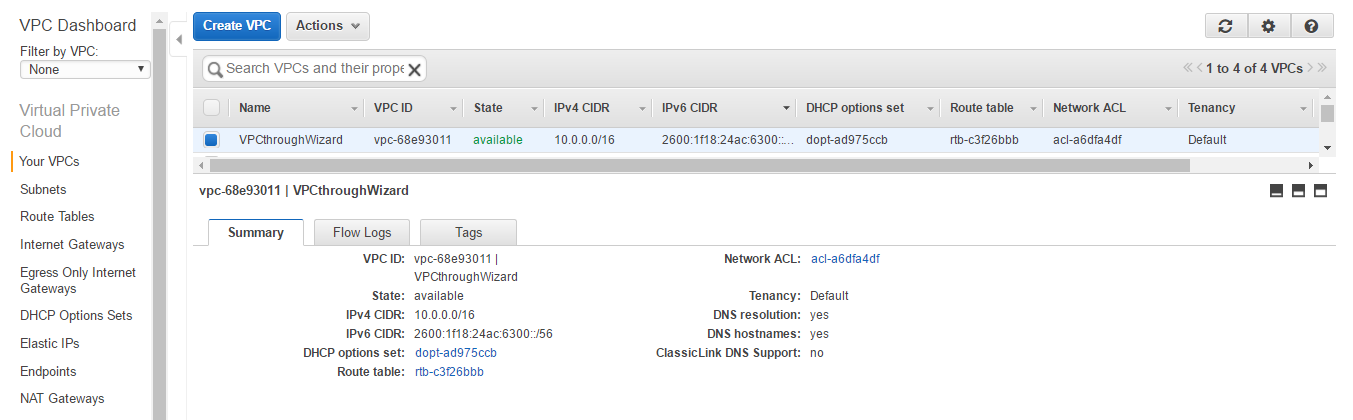This screenshot has height=420, width=1353.
Task: Click the Create VPC button
Action: coord(237,26)
